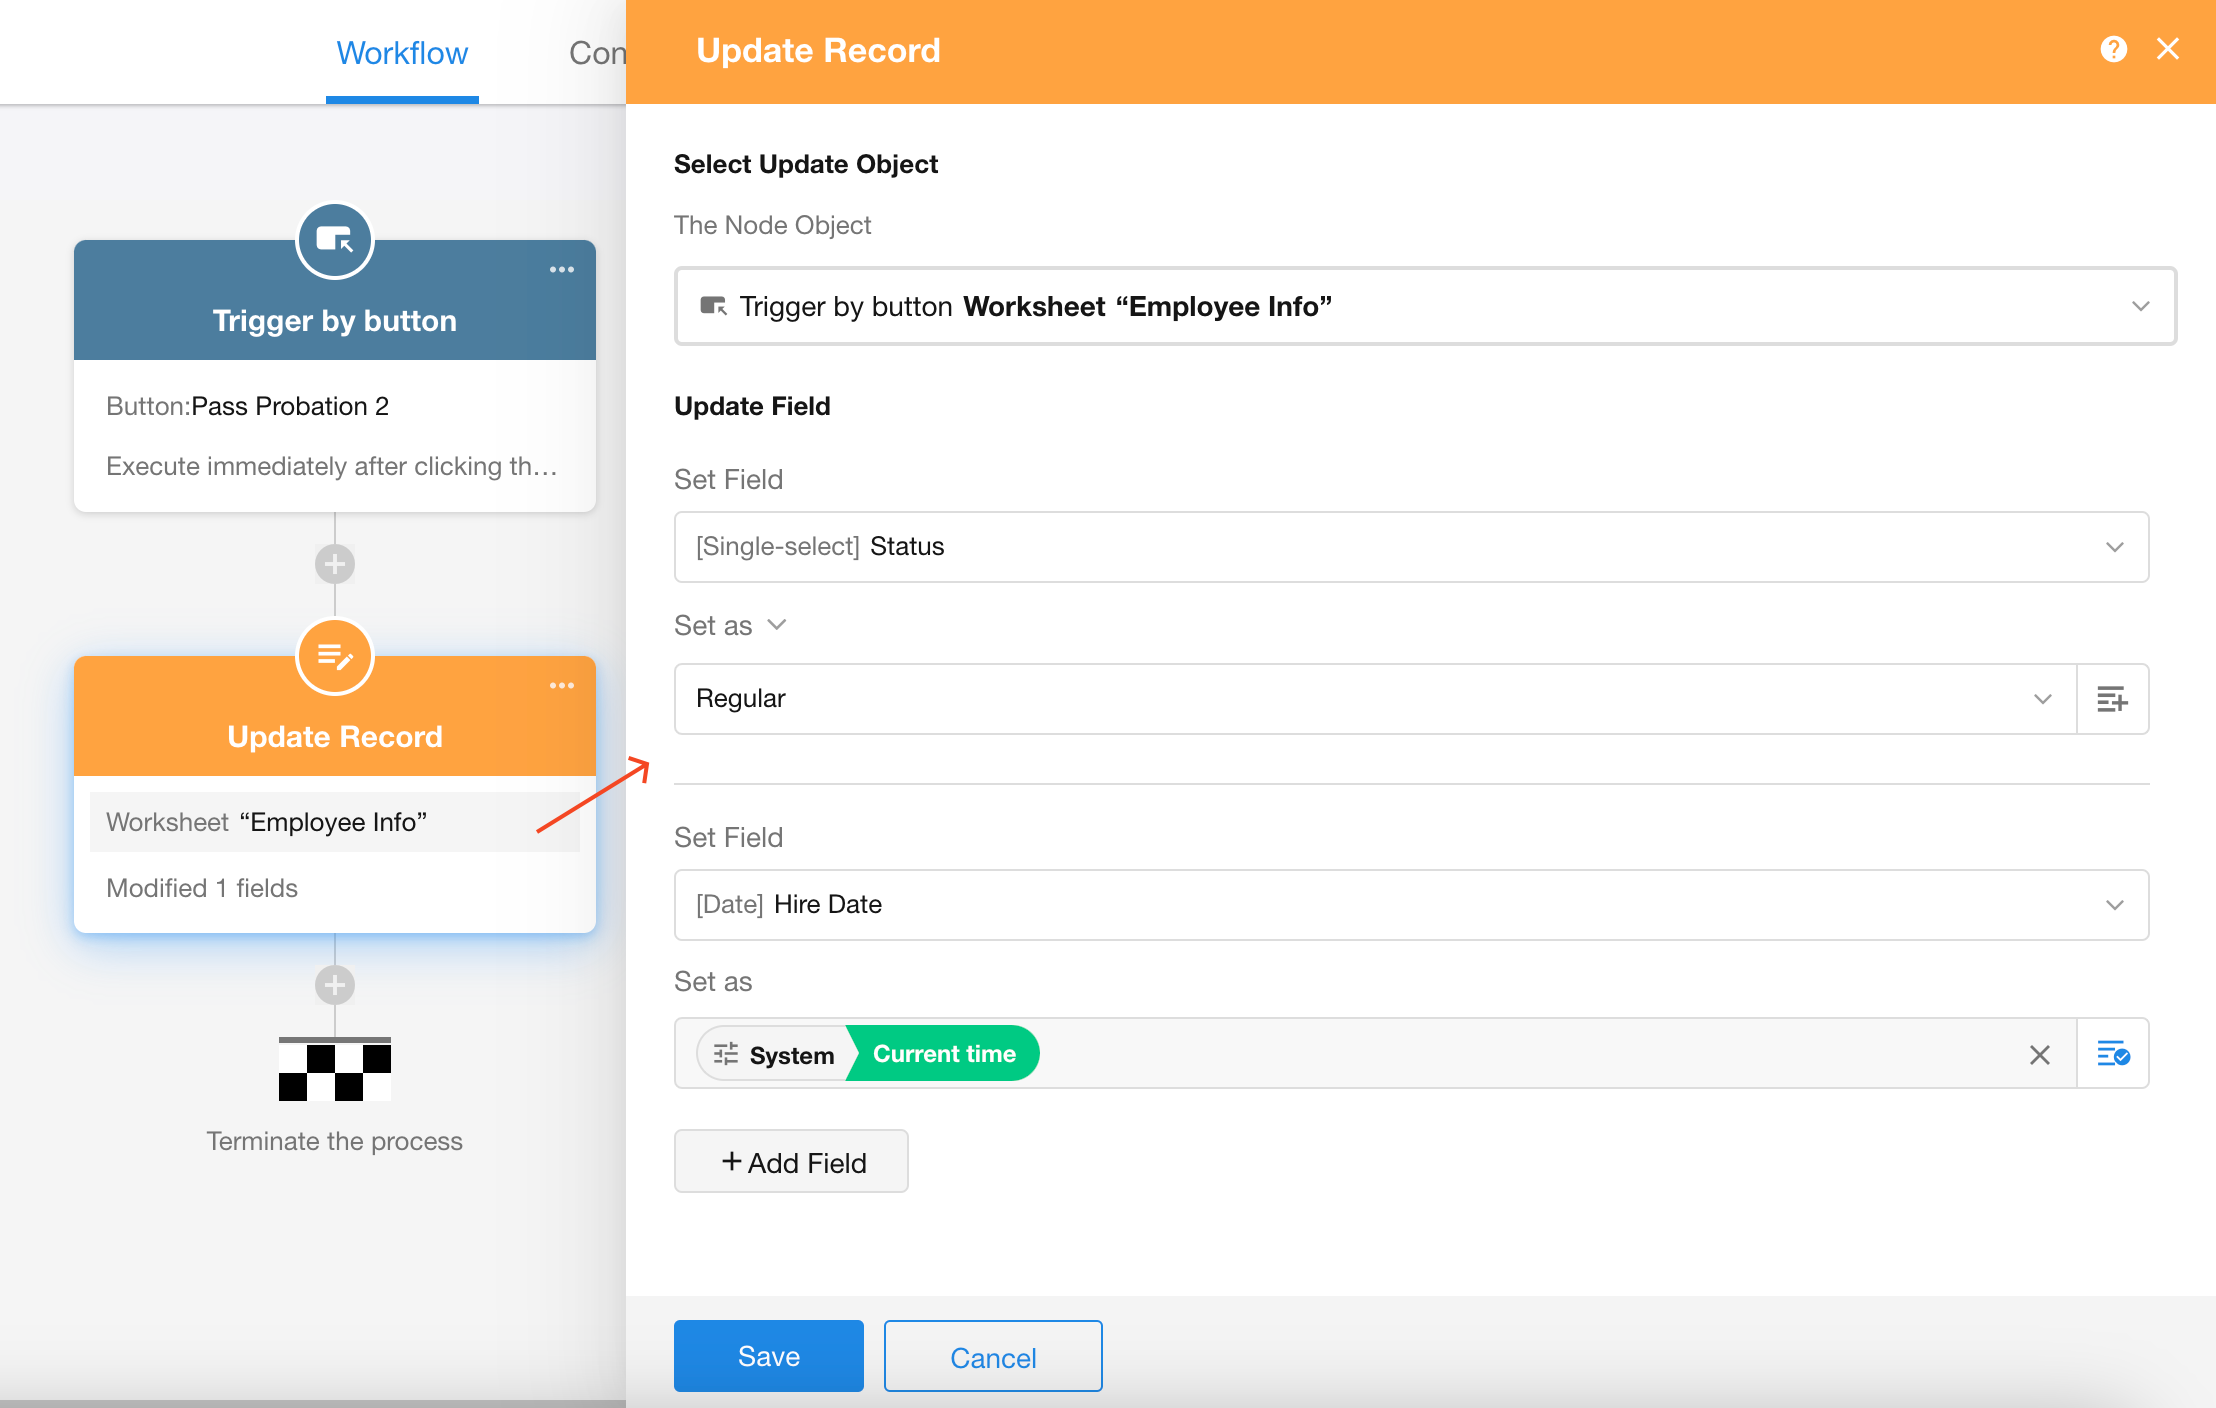Open the Hire Date field dropdown
The height and width of the screenshot is (1408, 2216).
pyautogui.click(x=2114, y=905)
